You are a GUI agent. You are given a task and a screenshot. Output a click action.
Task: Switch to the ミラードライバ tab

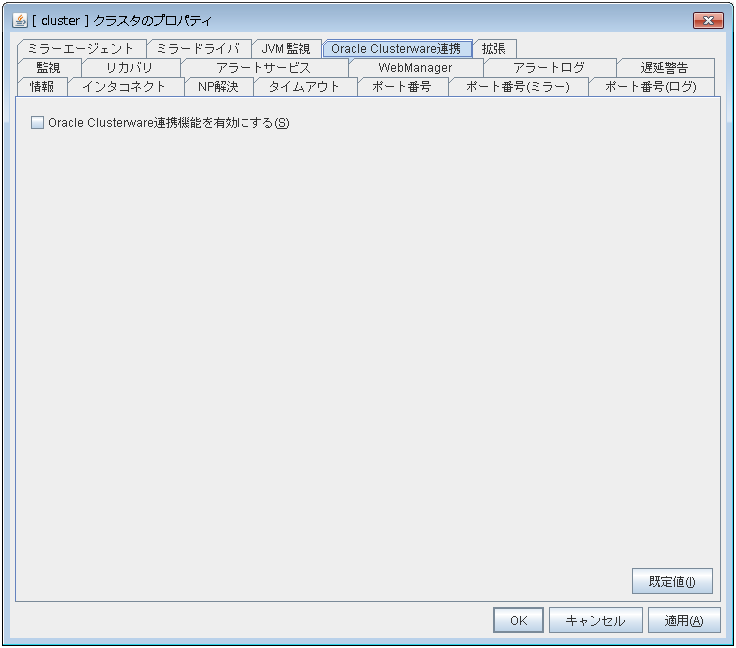point(199,49)
